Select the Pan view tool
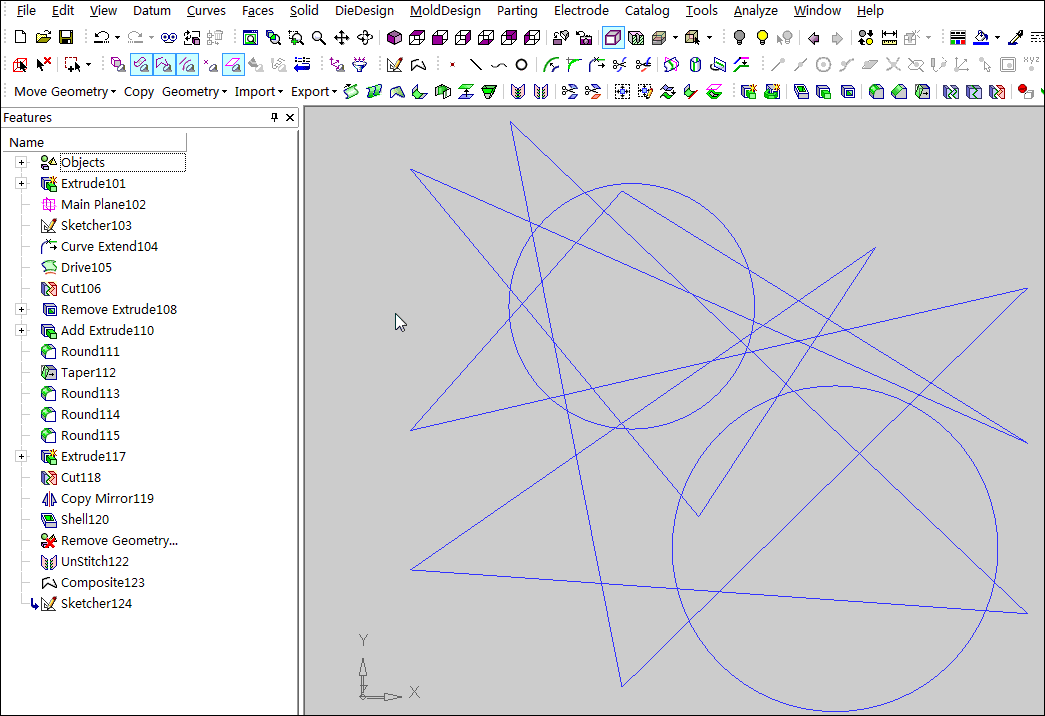Image resolution: width=1045 pixels, height=716 pixels. pos(342,38)
